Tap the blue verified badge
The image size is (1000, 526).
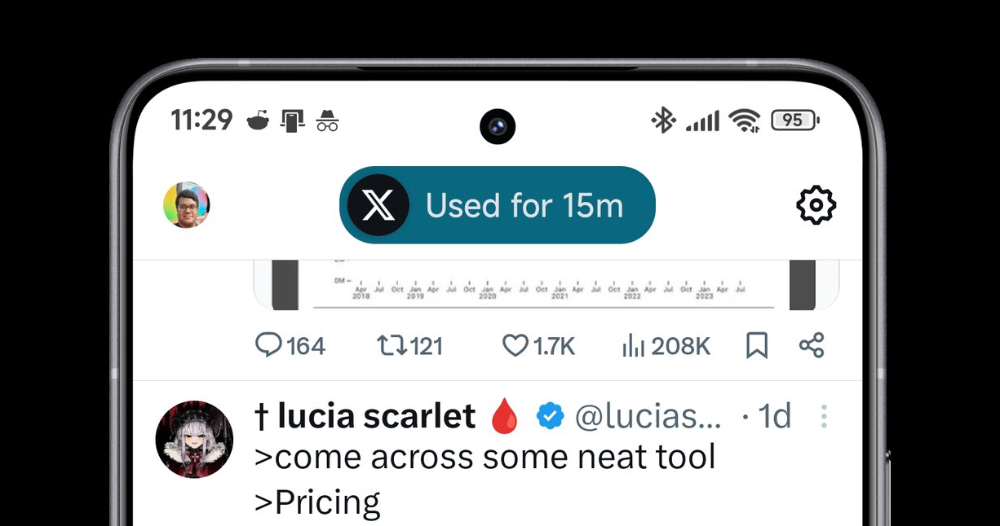550,416
